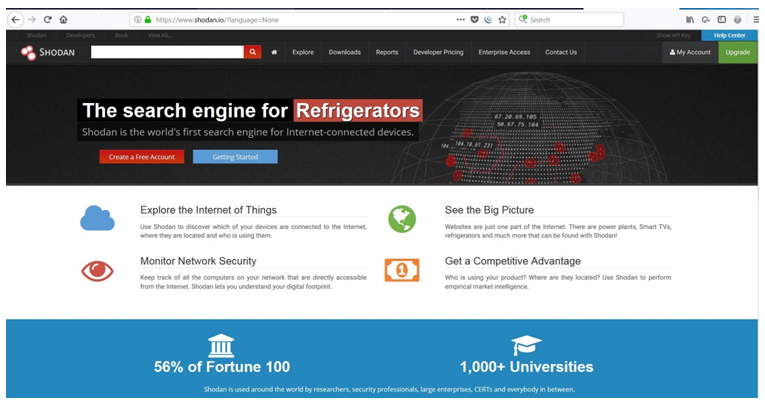Screen dimensions: 765x409
Task: Save page to Pocket icon
Action: click(475, 19)
